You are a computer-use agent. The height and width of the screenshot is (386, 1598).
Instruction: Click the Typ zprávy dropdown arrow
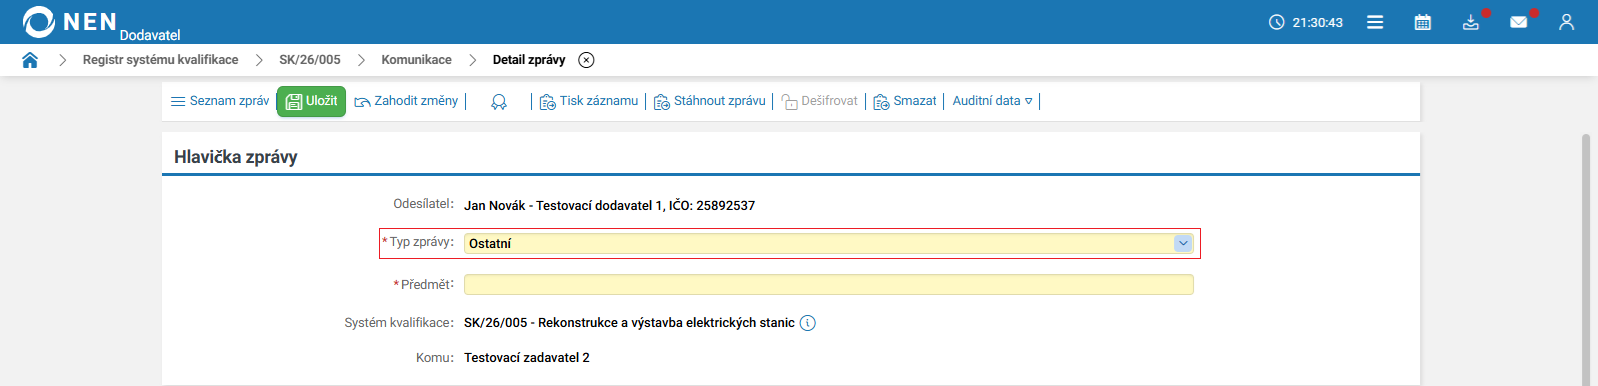[1183, 243]
